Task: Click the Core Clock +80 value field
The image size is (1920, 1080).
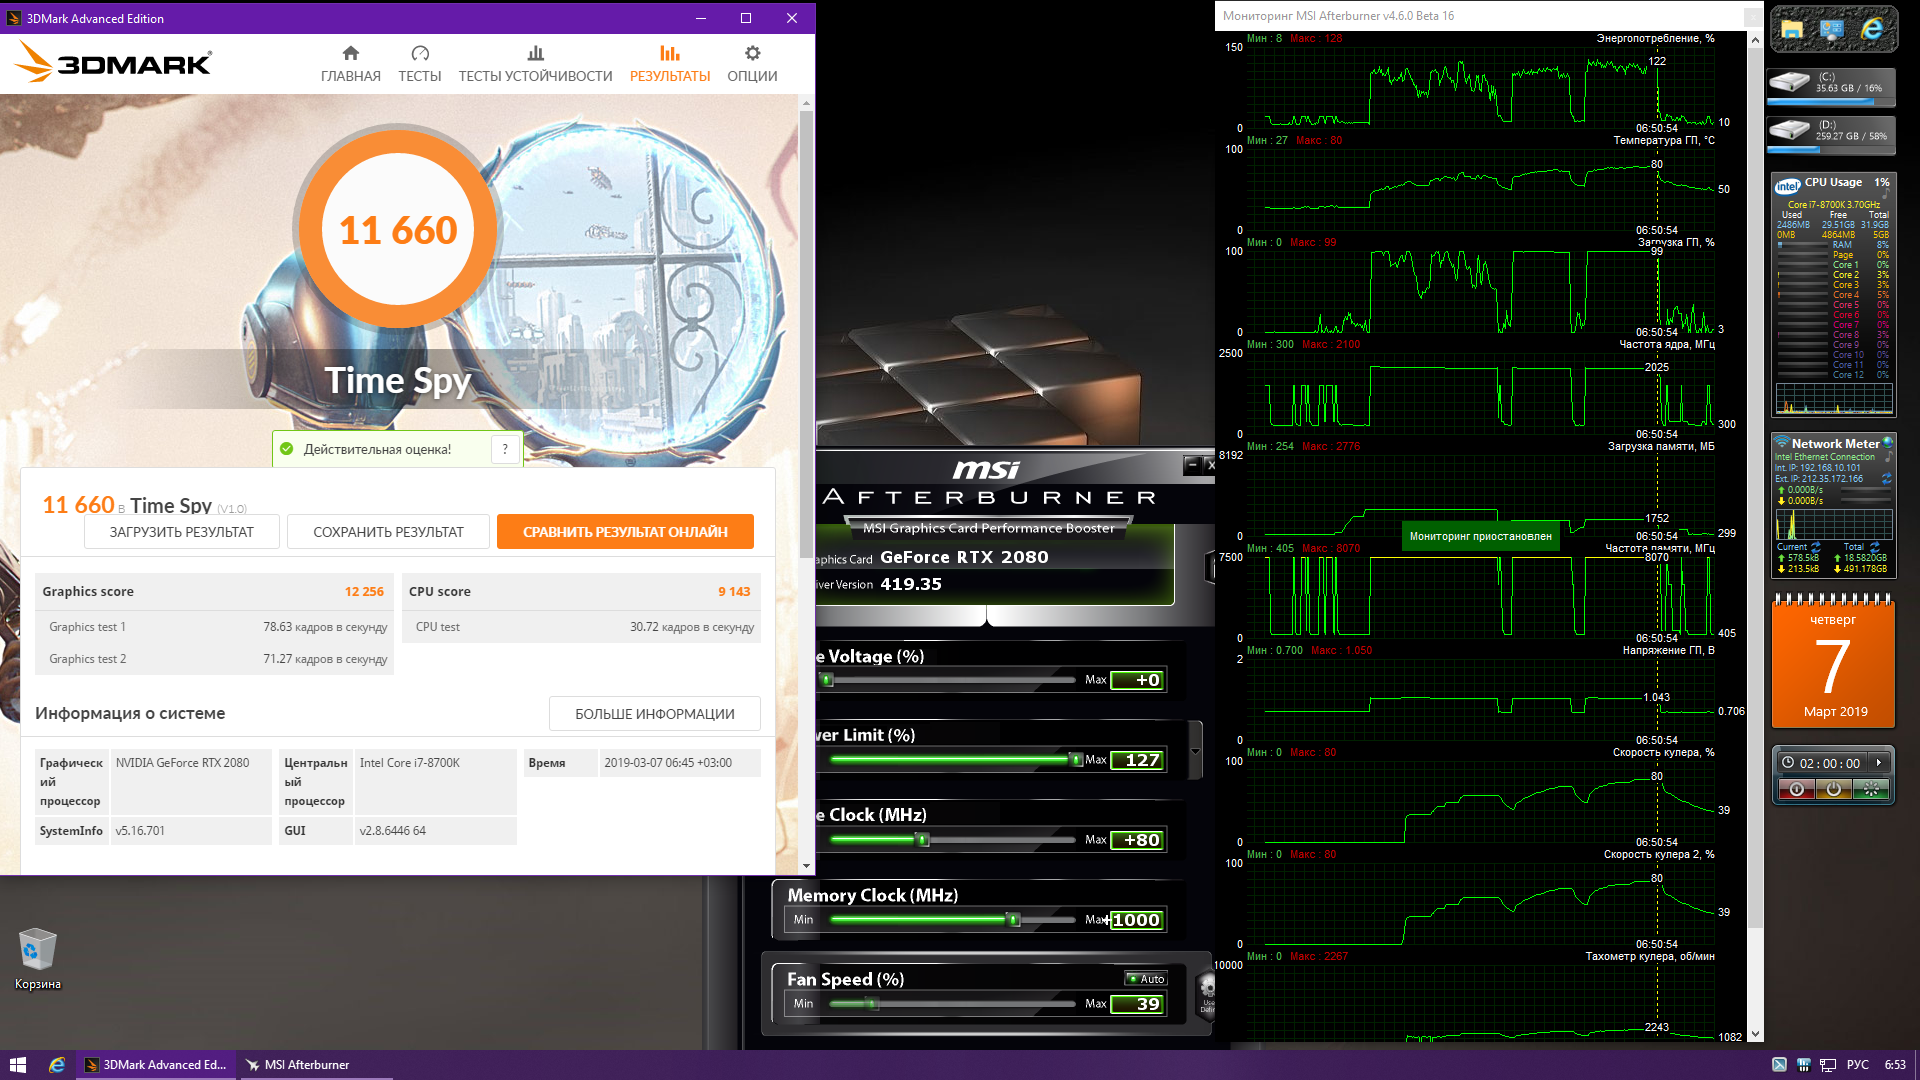Action: point(1138,840)
